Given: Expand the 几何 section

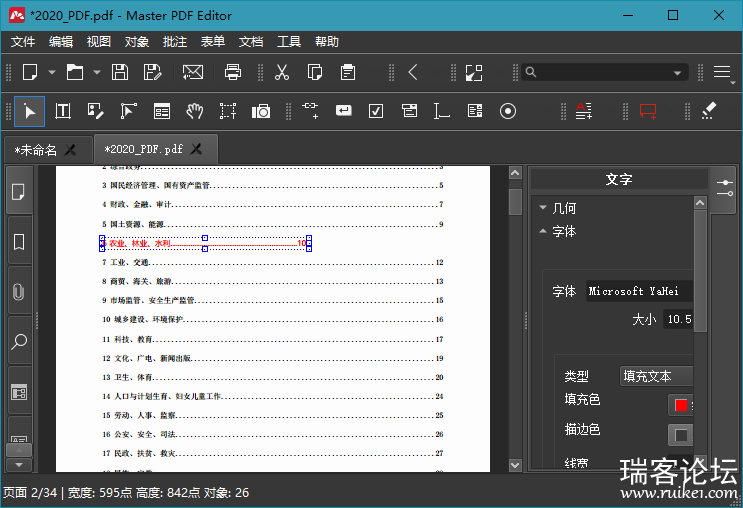Looking at the screenshot, I should (543, 208).
